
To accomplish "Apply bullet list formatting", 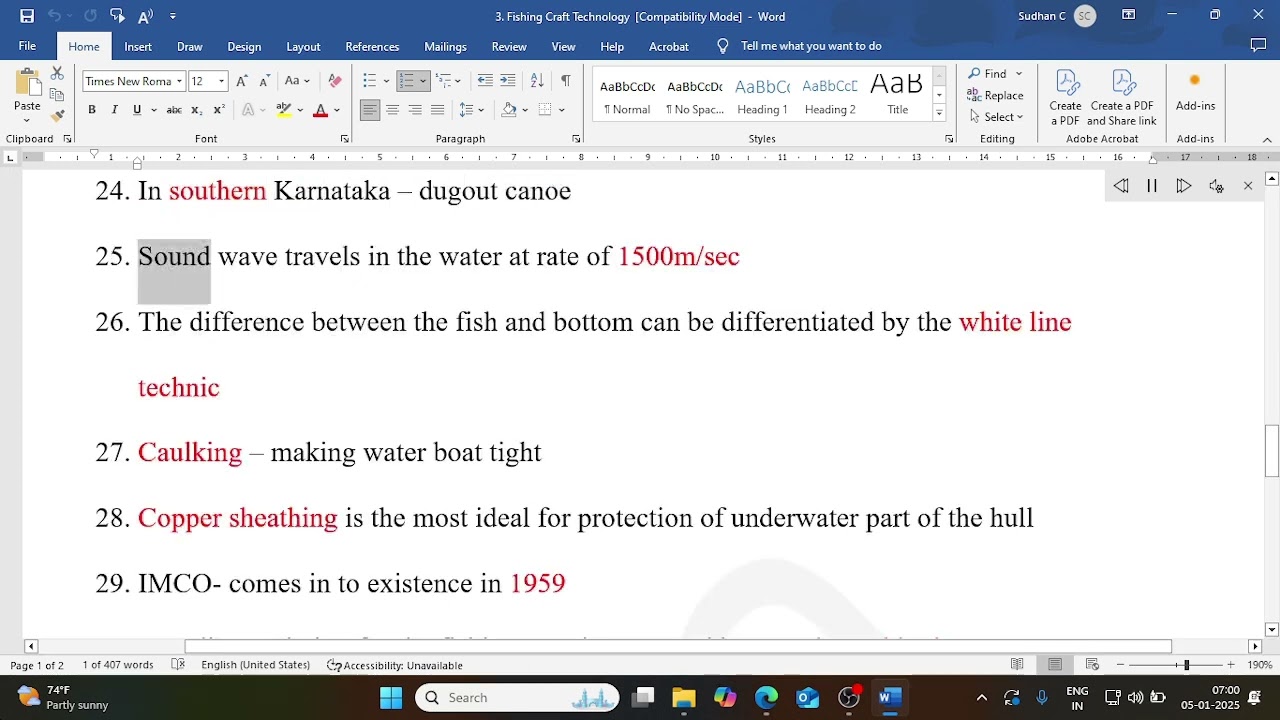I will (x=369, y=81).
